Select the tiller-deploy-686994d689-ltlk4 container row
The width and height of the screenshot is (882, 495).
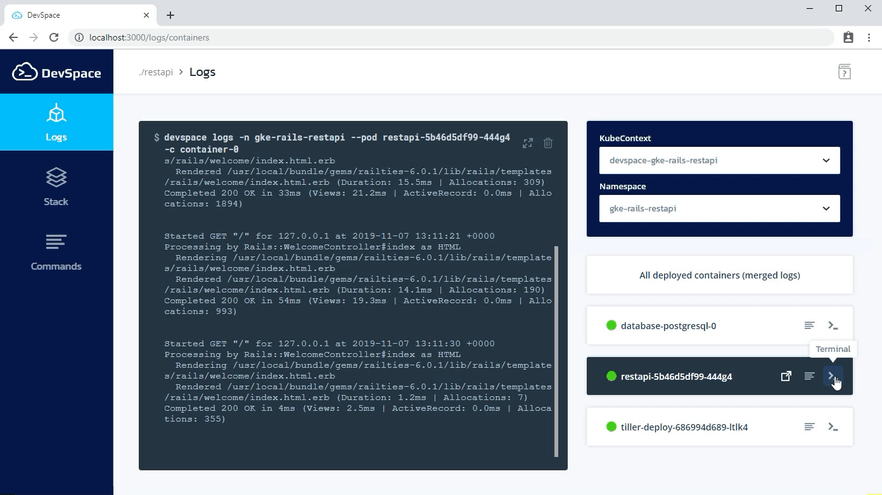coord(719,427)
